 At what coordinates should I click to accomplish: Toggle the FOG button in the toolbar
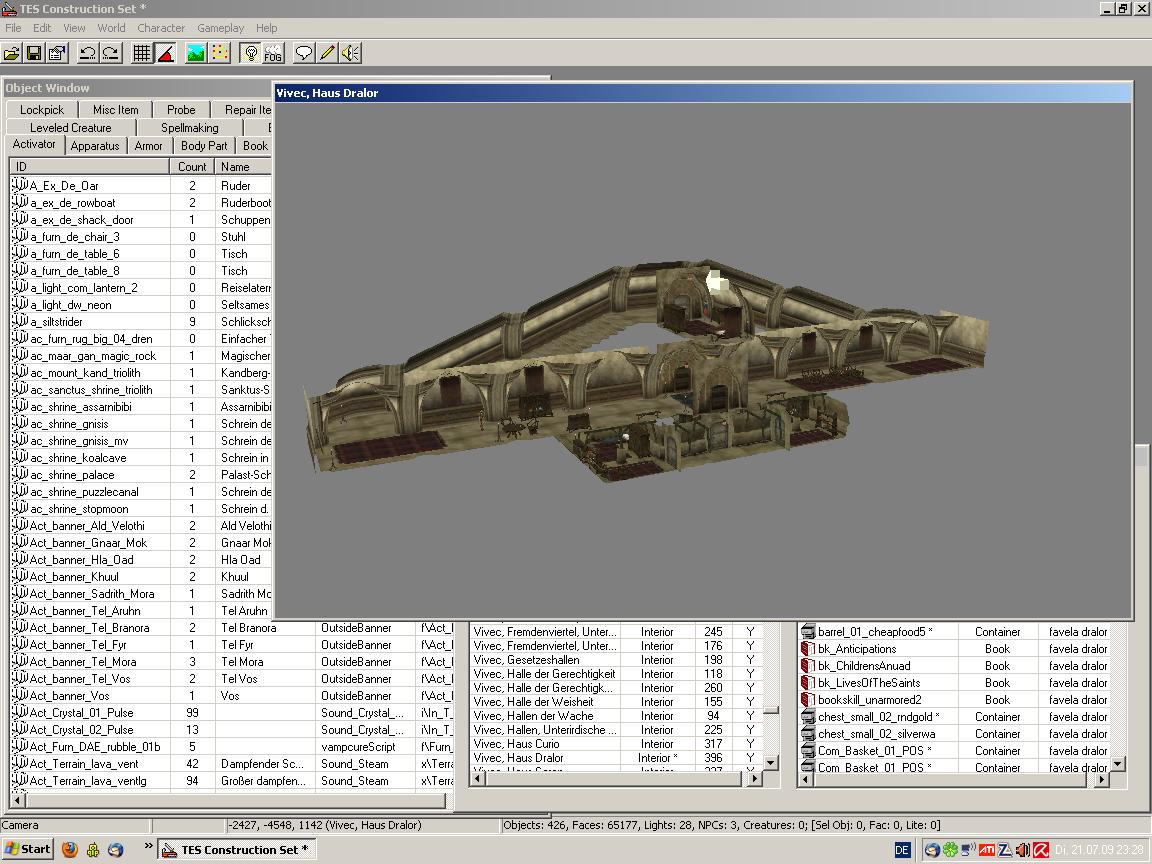(273, 53)
